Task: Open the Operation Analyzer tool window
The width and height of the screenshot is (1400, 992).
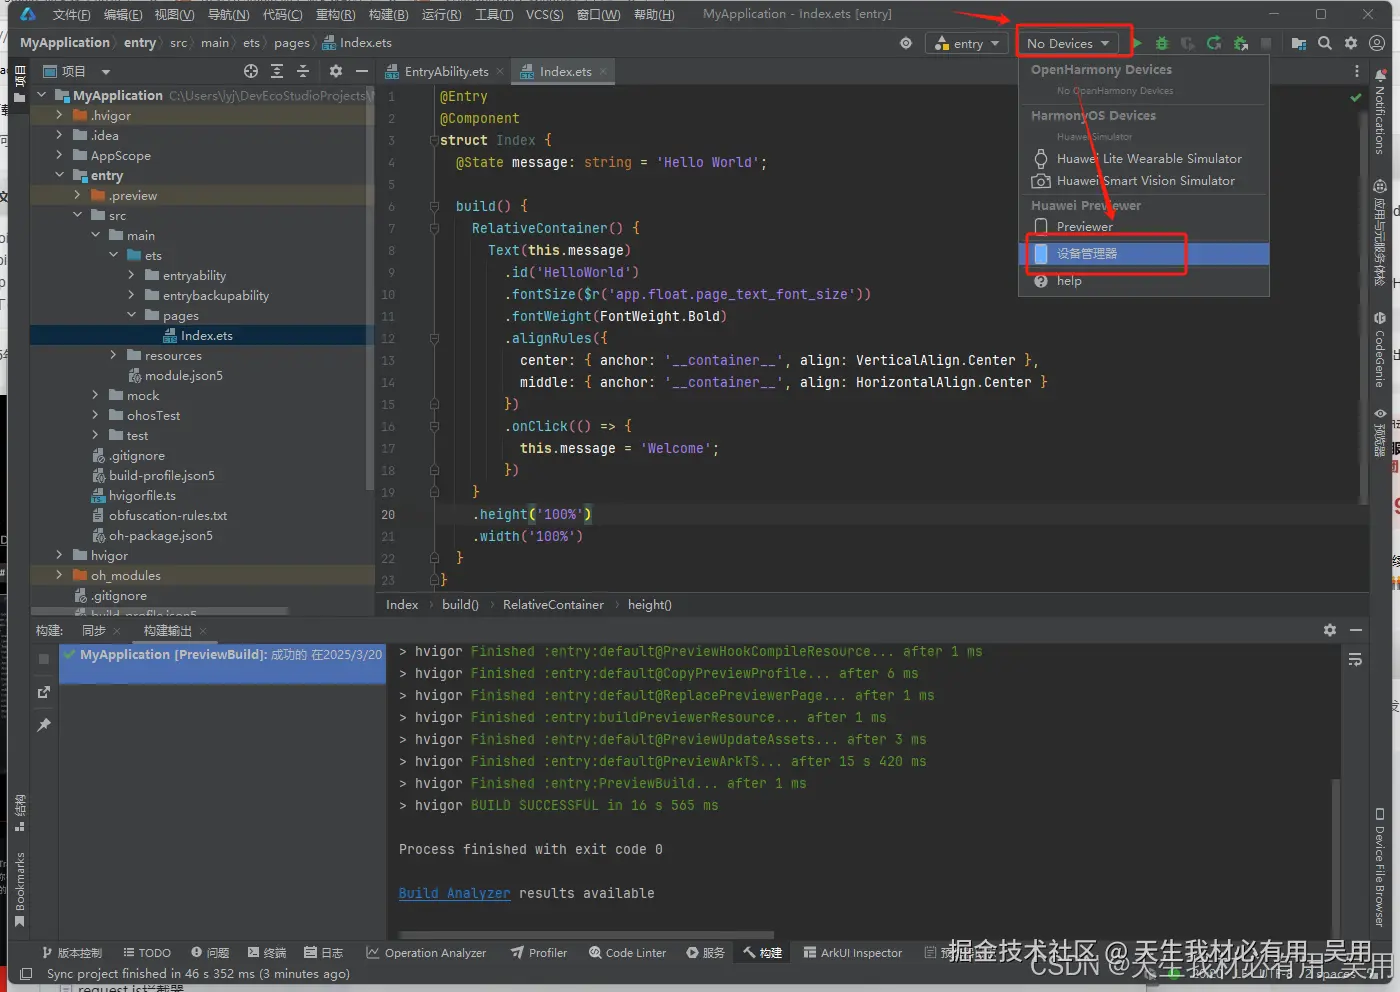Action: (x=426, y=953)
